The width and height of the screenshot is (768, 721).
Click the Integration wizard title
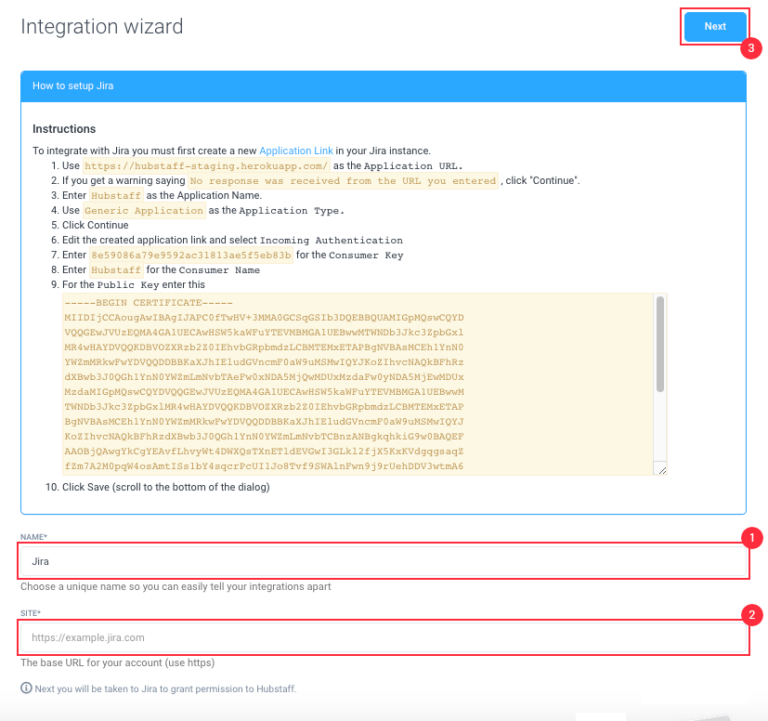pyautogui.click(x=102, y=26)
